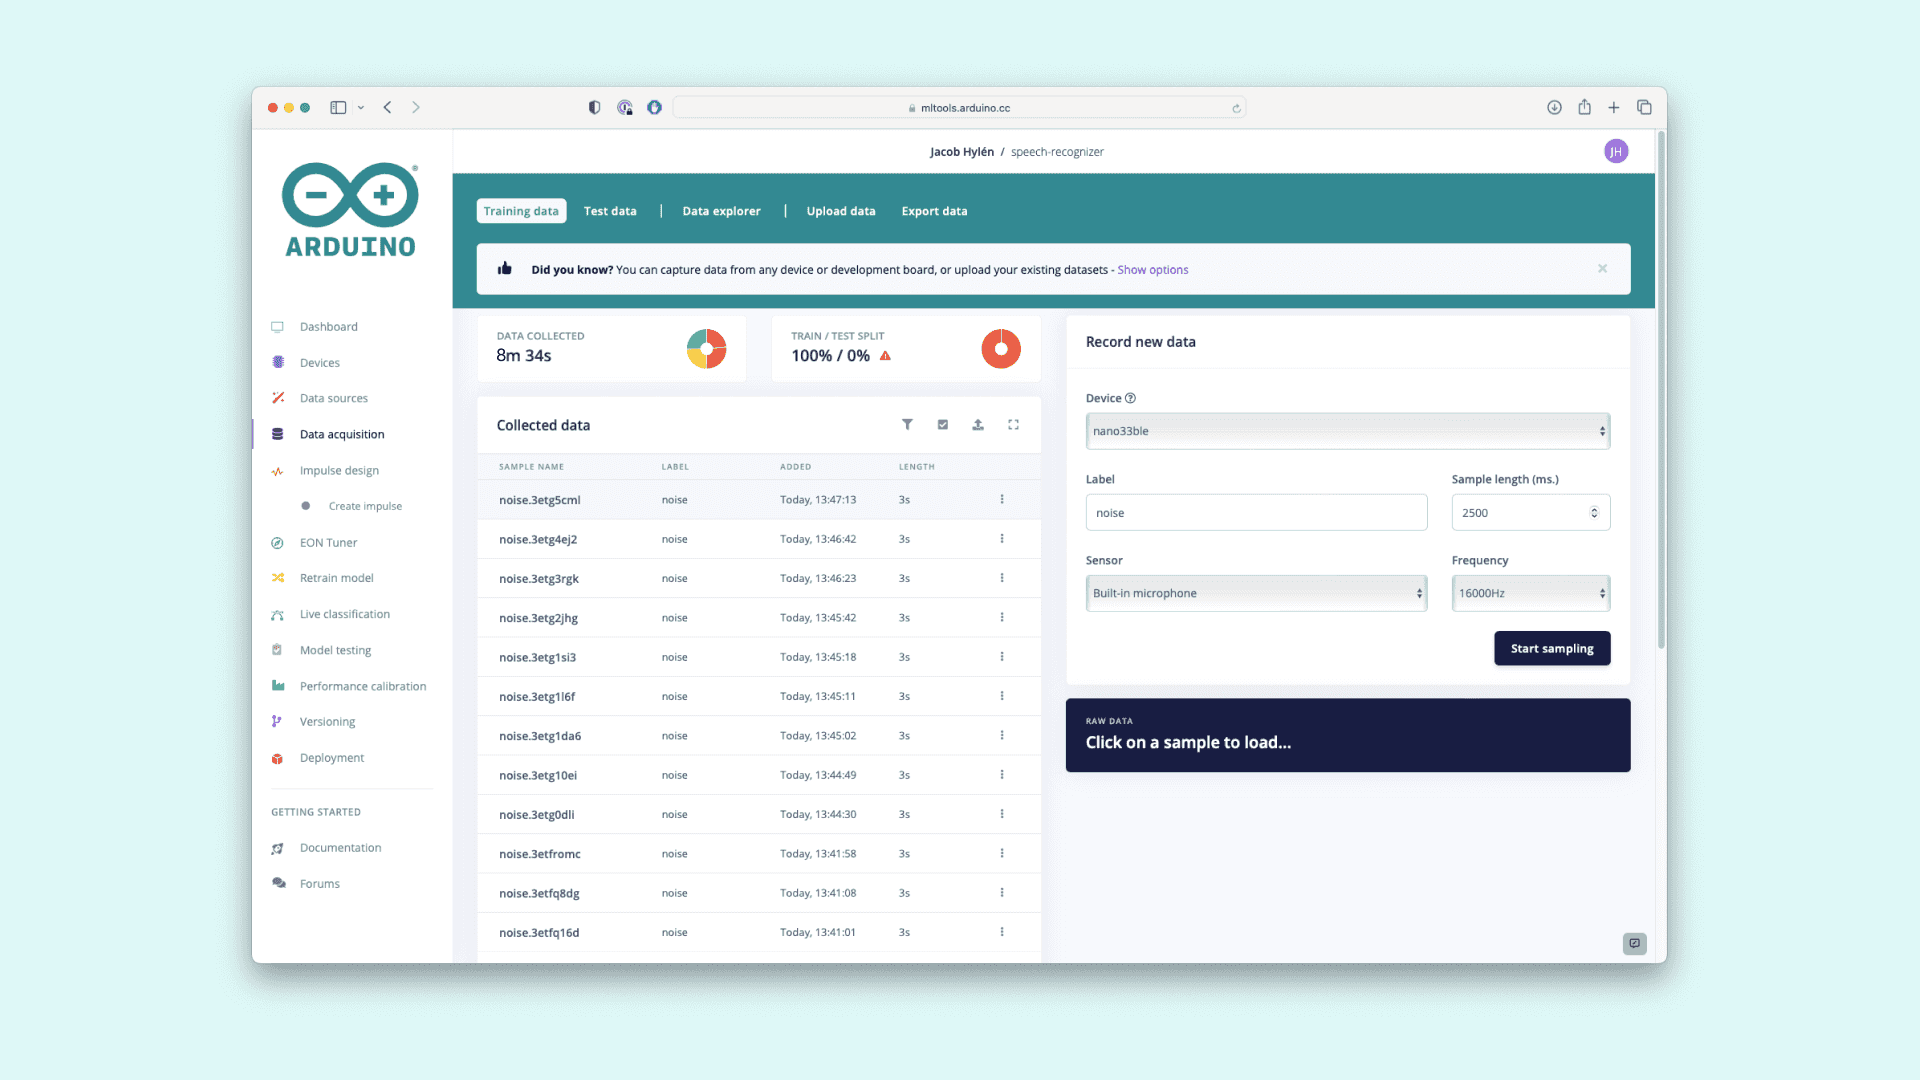Screen dimensions: 1920x1080
Task: Dismiss the Did you know banner
Action: 1602,269
